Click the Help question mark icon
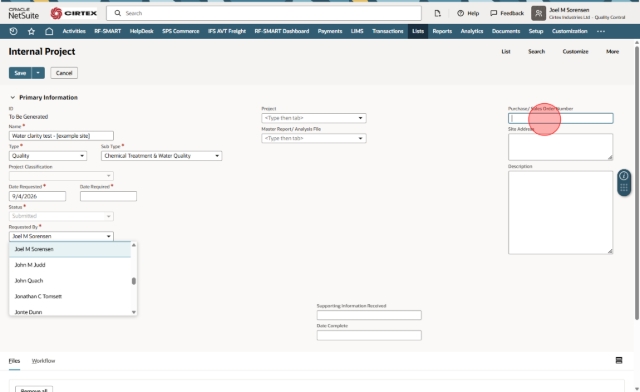The height and width of the screenshot is (392, 640). point(460,13)
